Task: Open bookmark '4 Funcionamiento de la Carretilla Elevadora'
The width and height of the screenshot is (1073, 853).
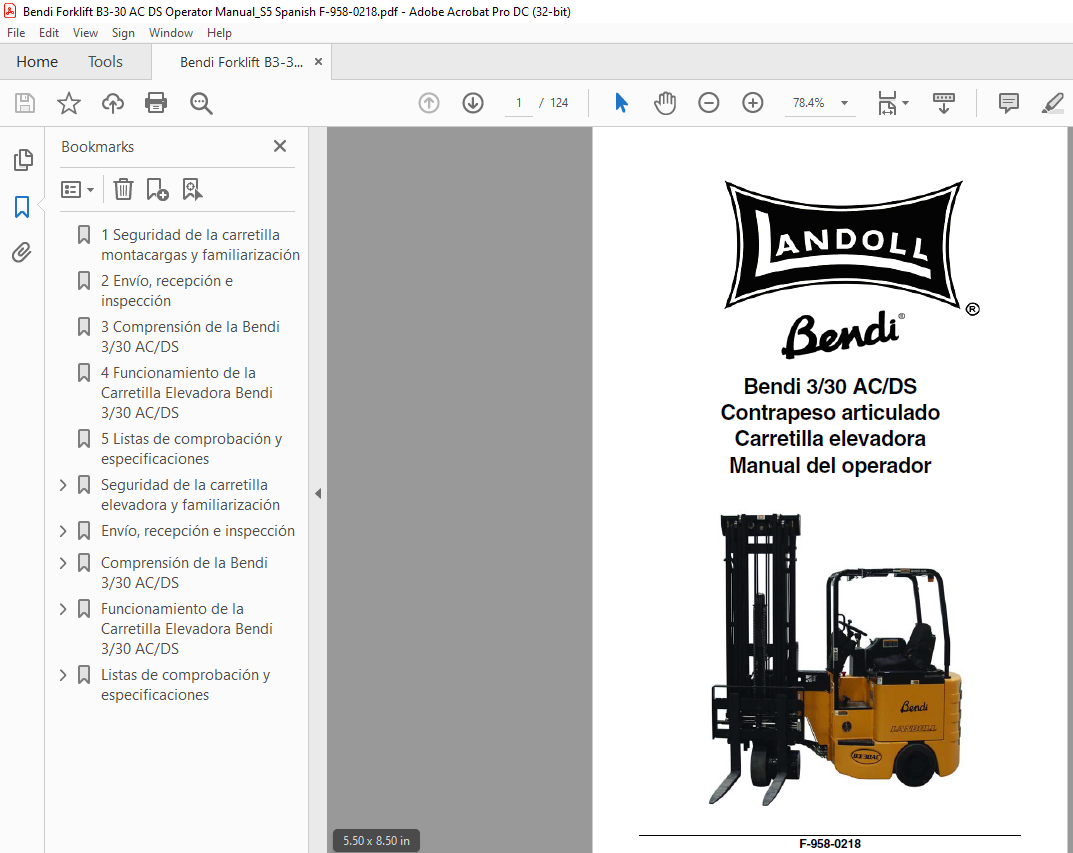Action: pyautogui.click(x=187, y=393)
